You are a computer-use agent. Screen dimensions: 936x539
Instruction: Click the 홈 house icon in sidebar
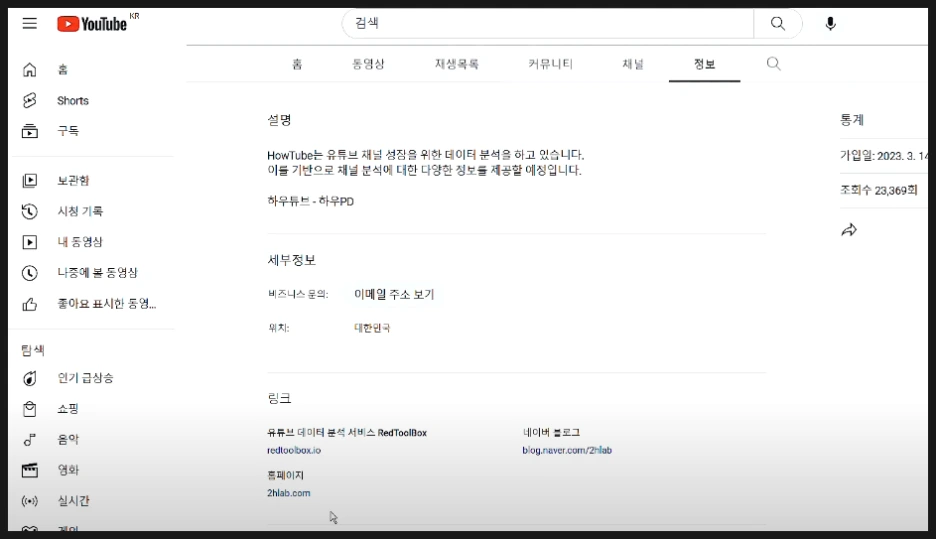(29, 70)
